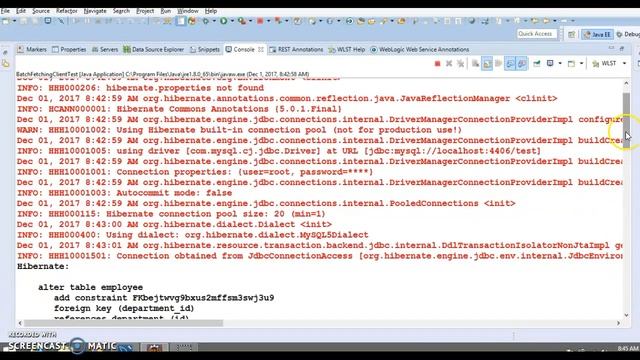Switch to the WLST Help tab

(x=347, y=49)
